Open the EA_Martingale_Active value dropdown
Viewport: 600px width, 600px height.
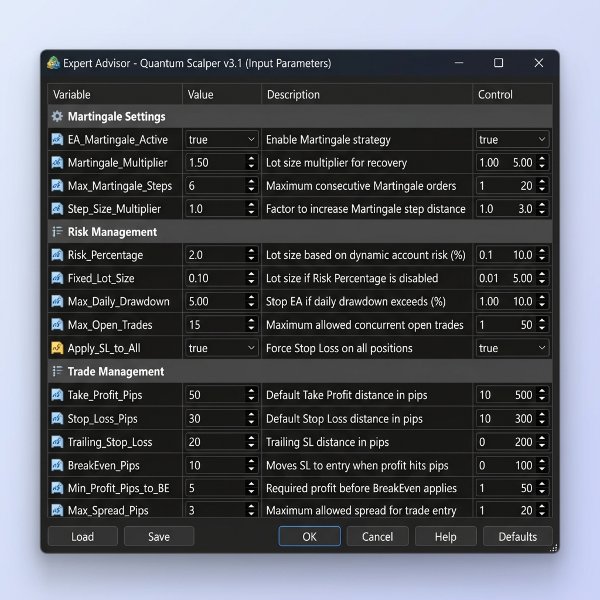coord(221,140)
